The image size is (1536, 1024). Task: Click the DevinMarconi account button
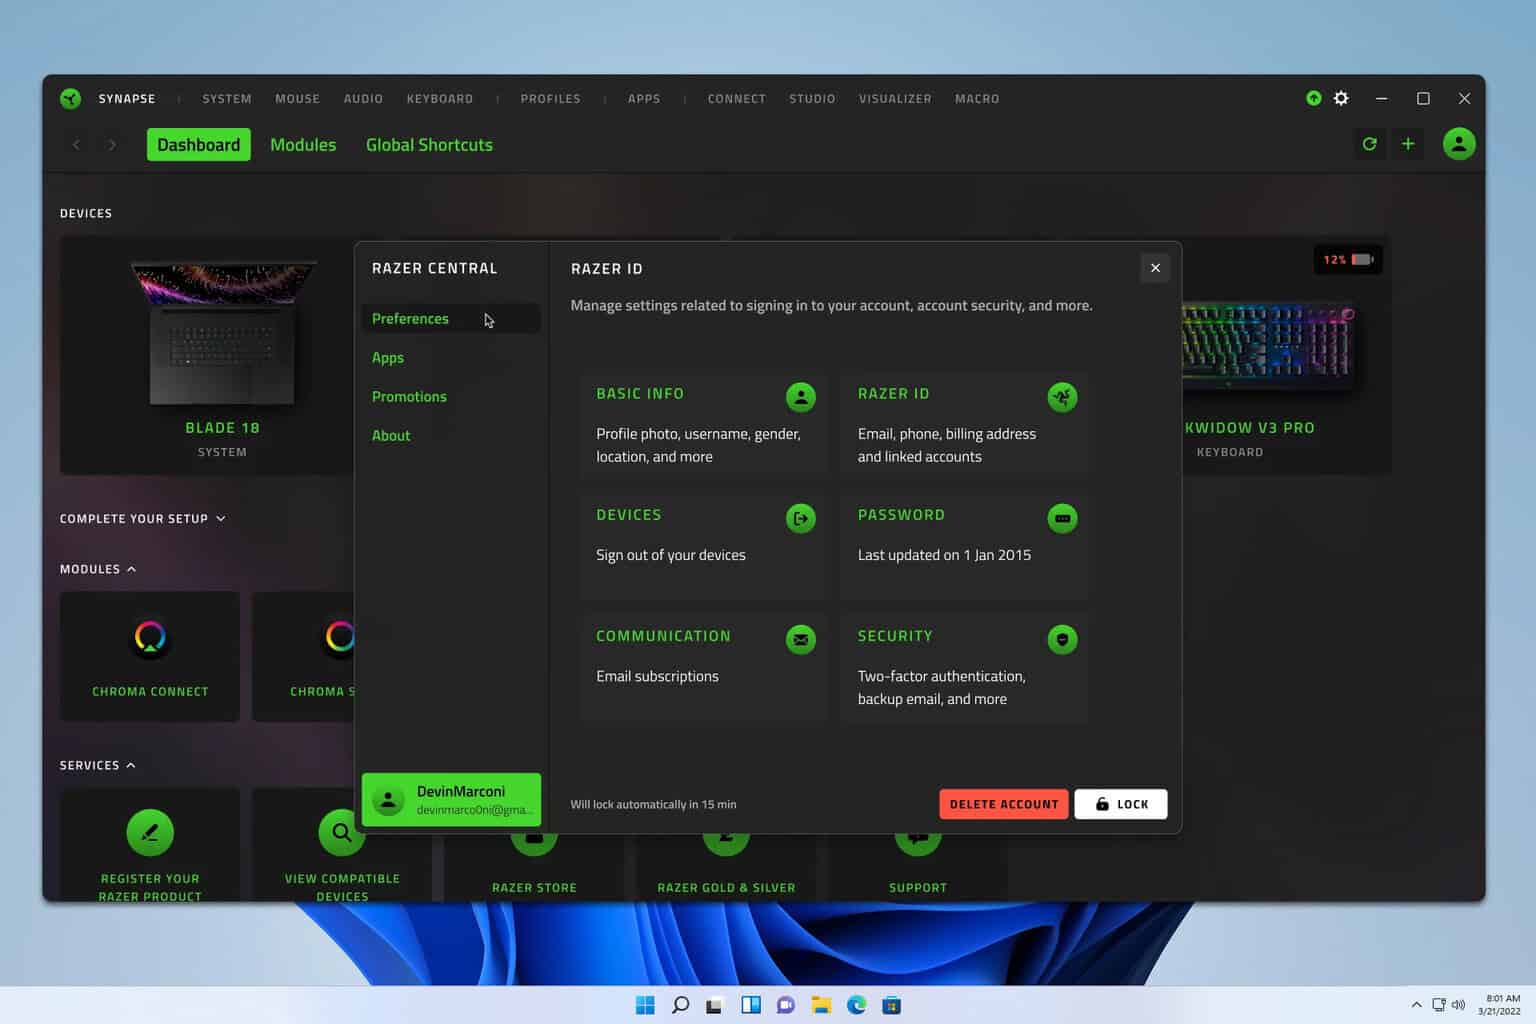[x=451, y=799]
